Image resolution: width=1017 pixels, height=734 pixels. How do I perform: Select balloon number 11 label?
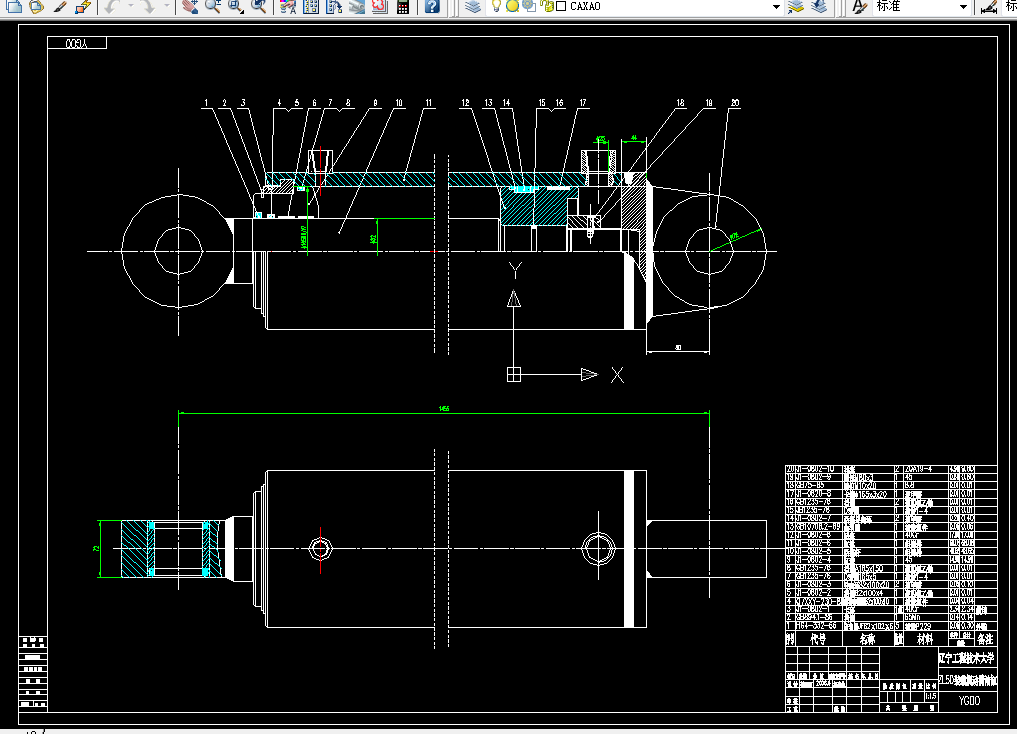point(428,102)
